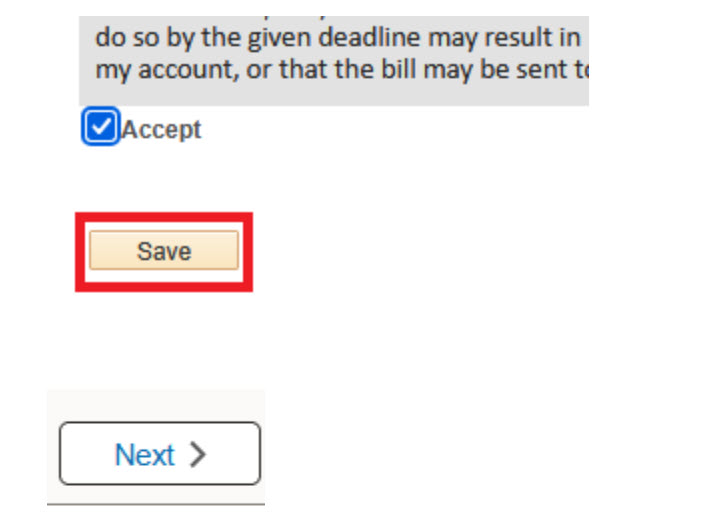
Task: Go to the next step with Next
Action: tap(160, 454)
